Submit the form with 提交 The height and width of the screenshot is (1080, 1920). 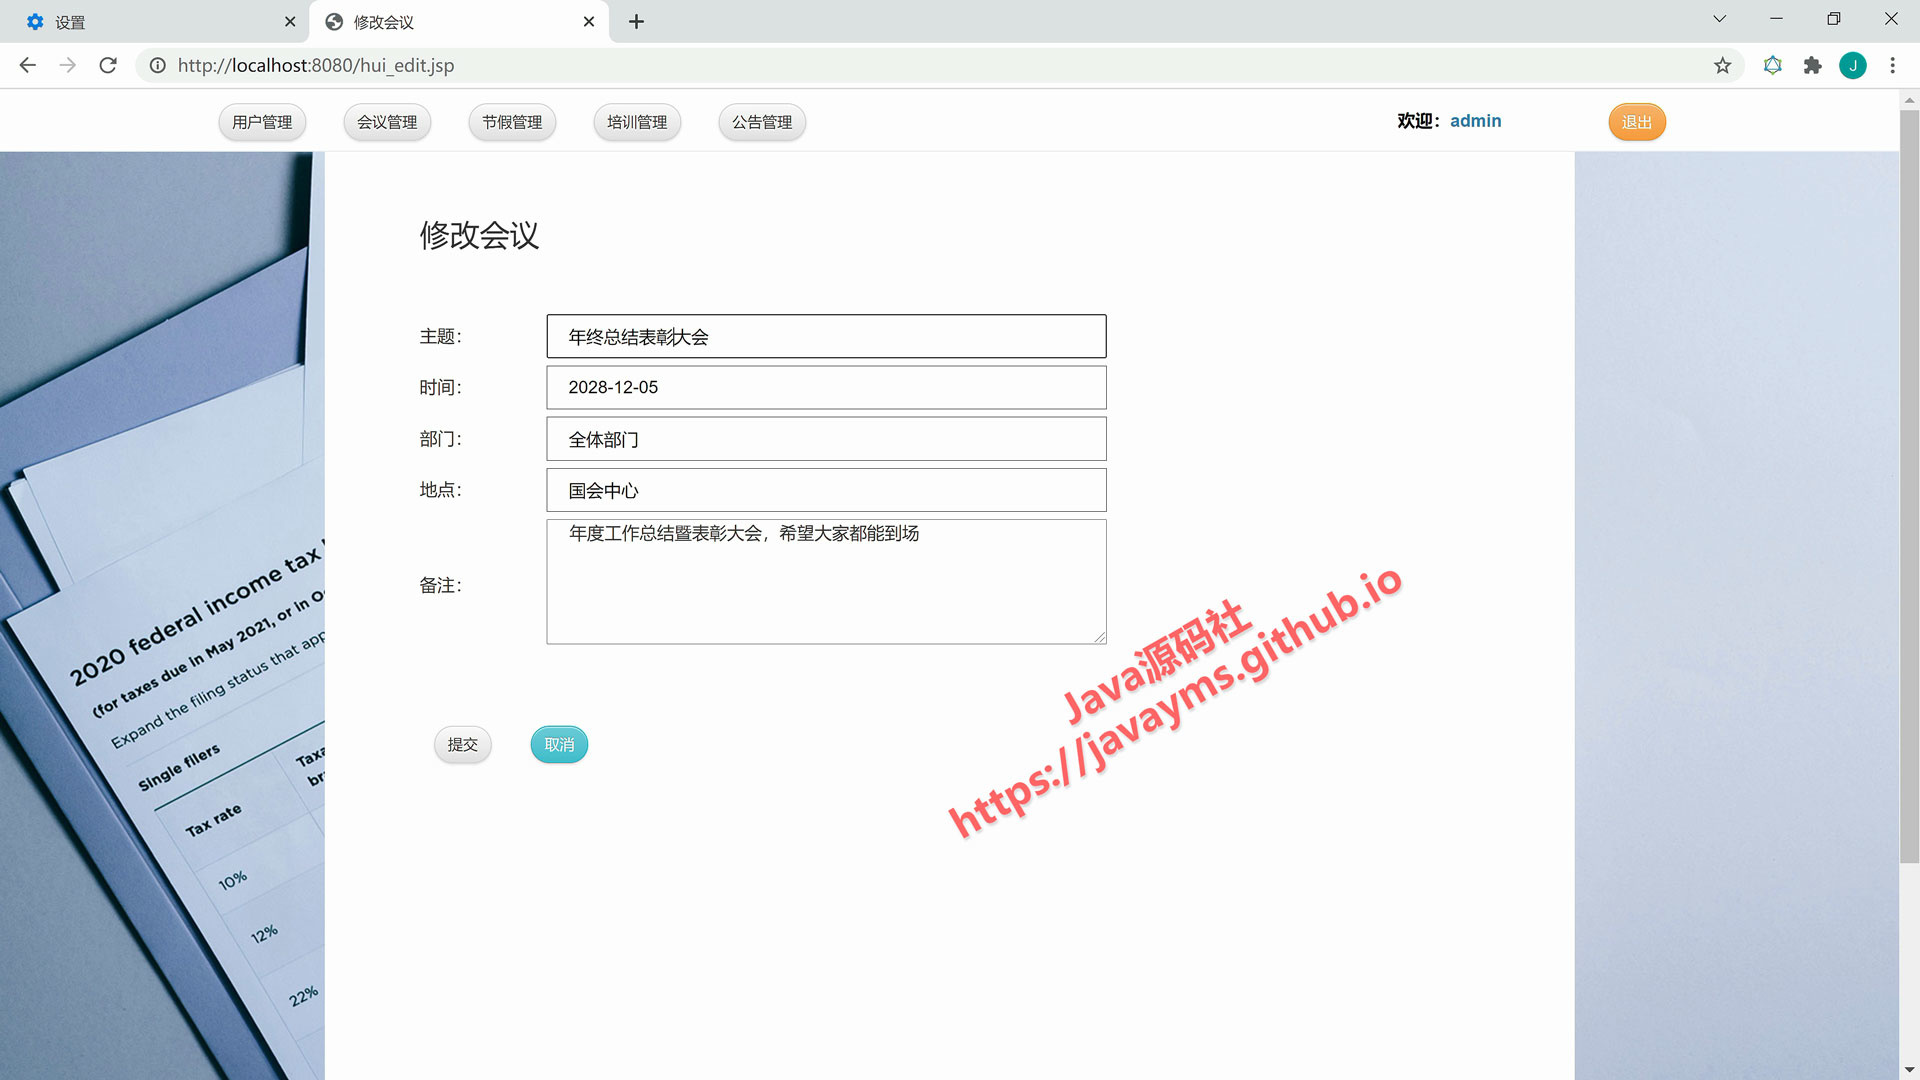pos(463,745)
